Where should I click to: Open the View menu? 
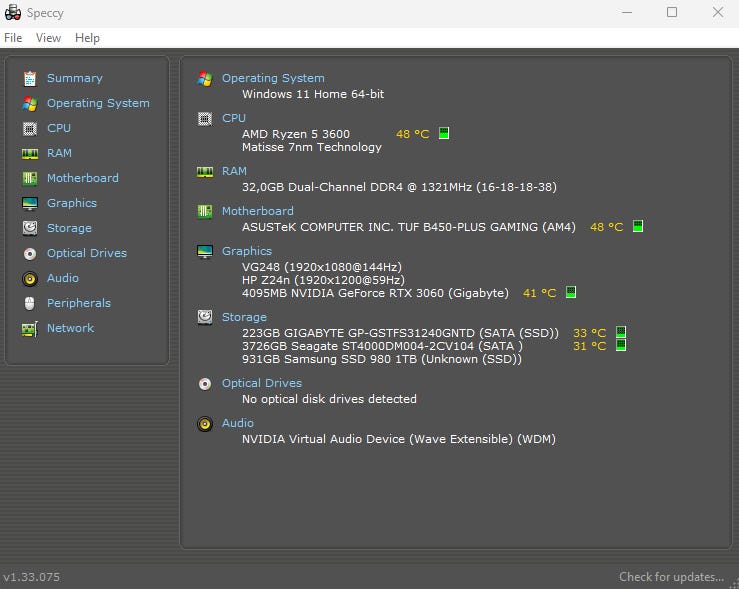[48, 38]
